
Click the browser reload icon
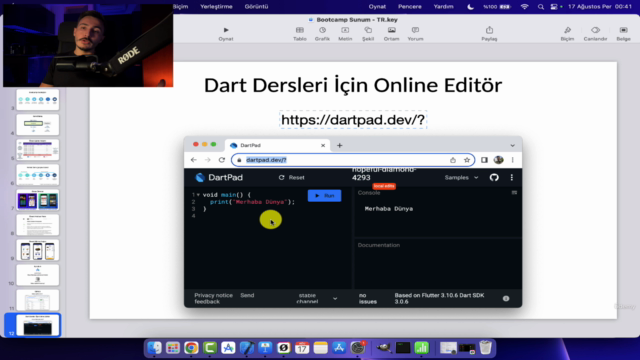click(x=222, y=160)
